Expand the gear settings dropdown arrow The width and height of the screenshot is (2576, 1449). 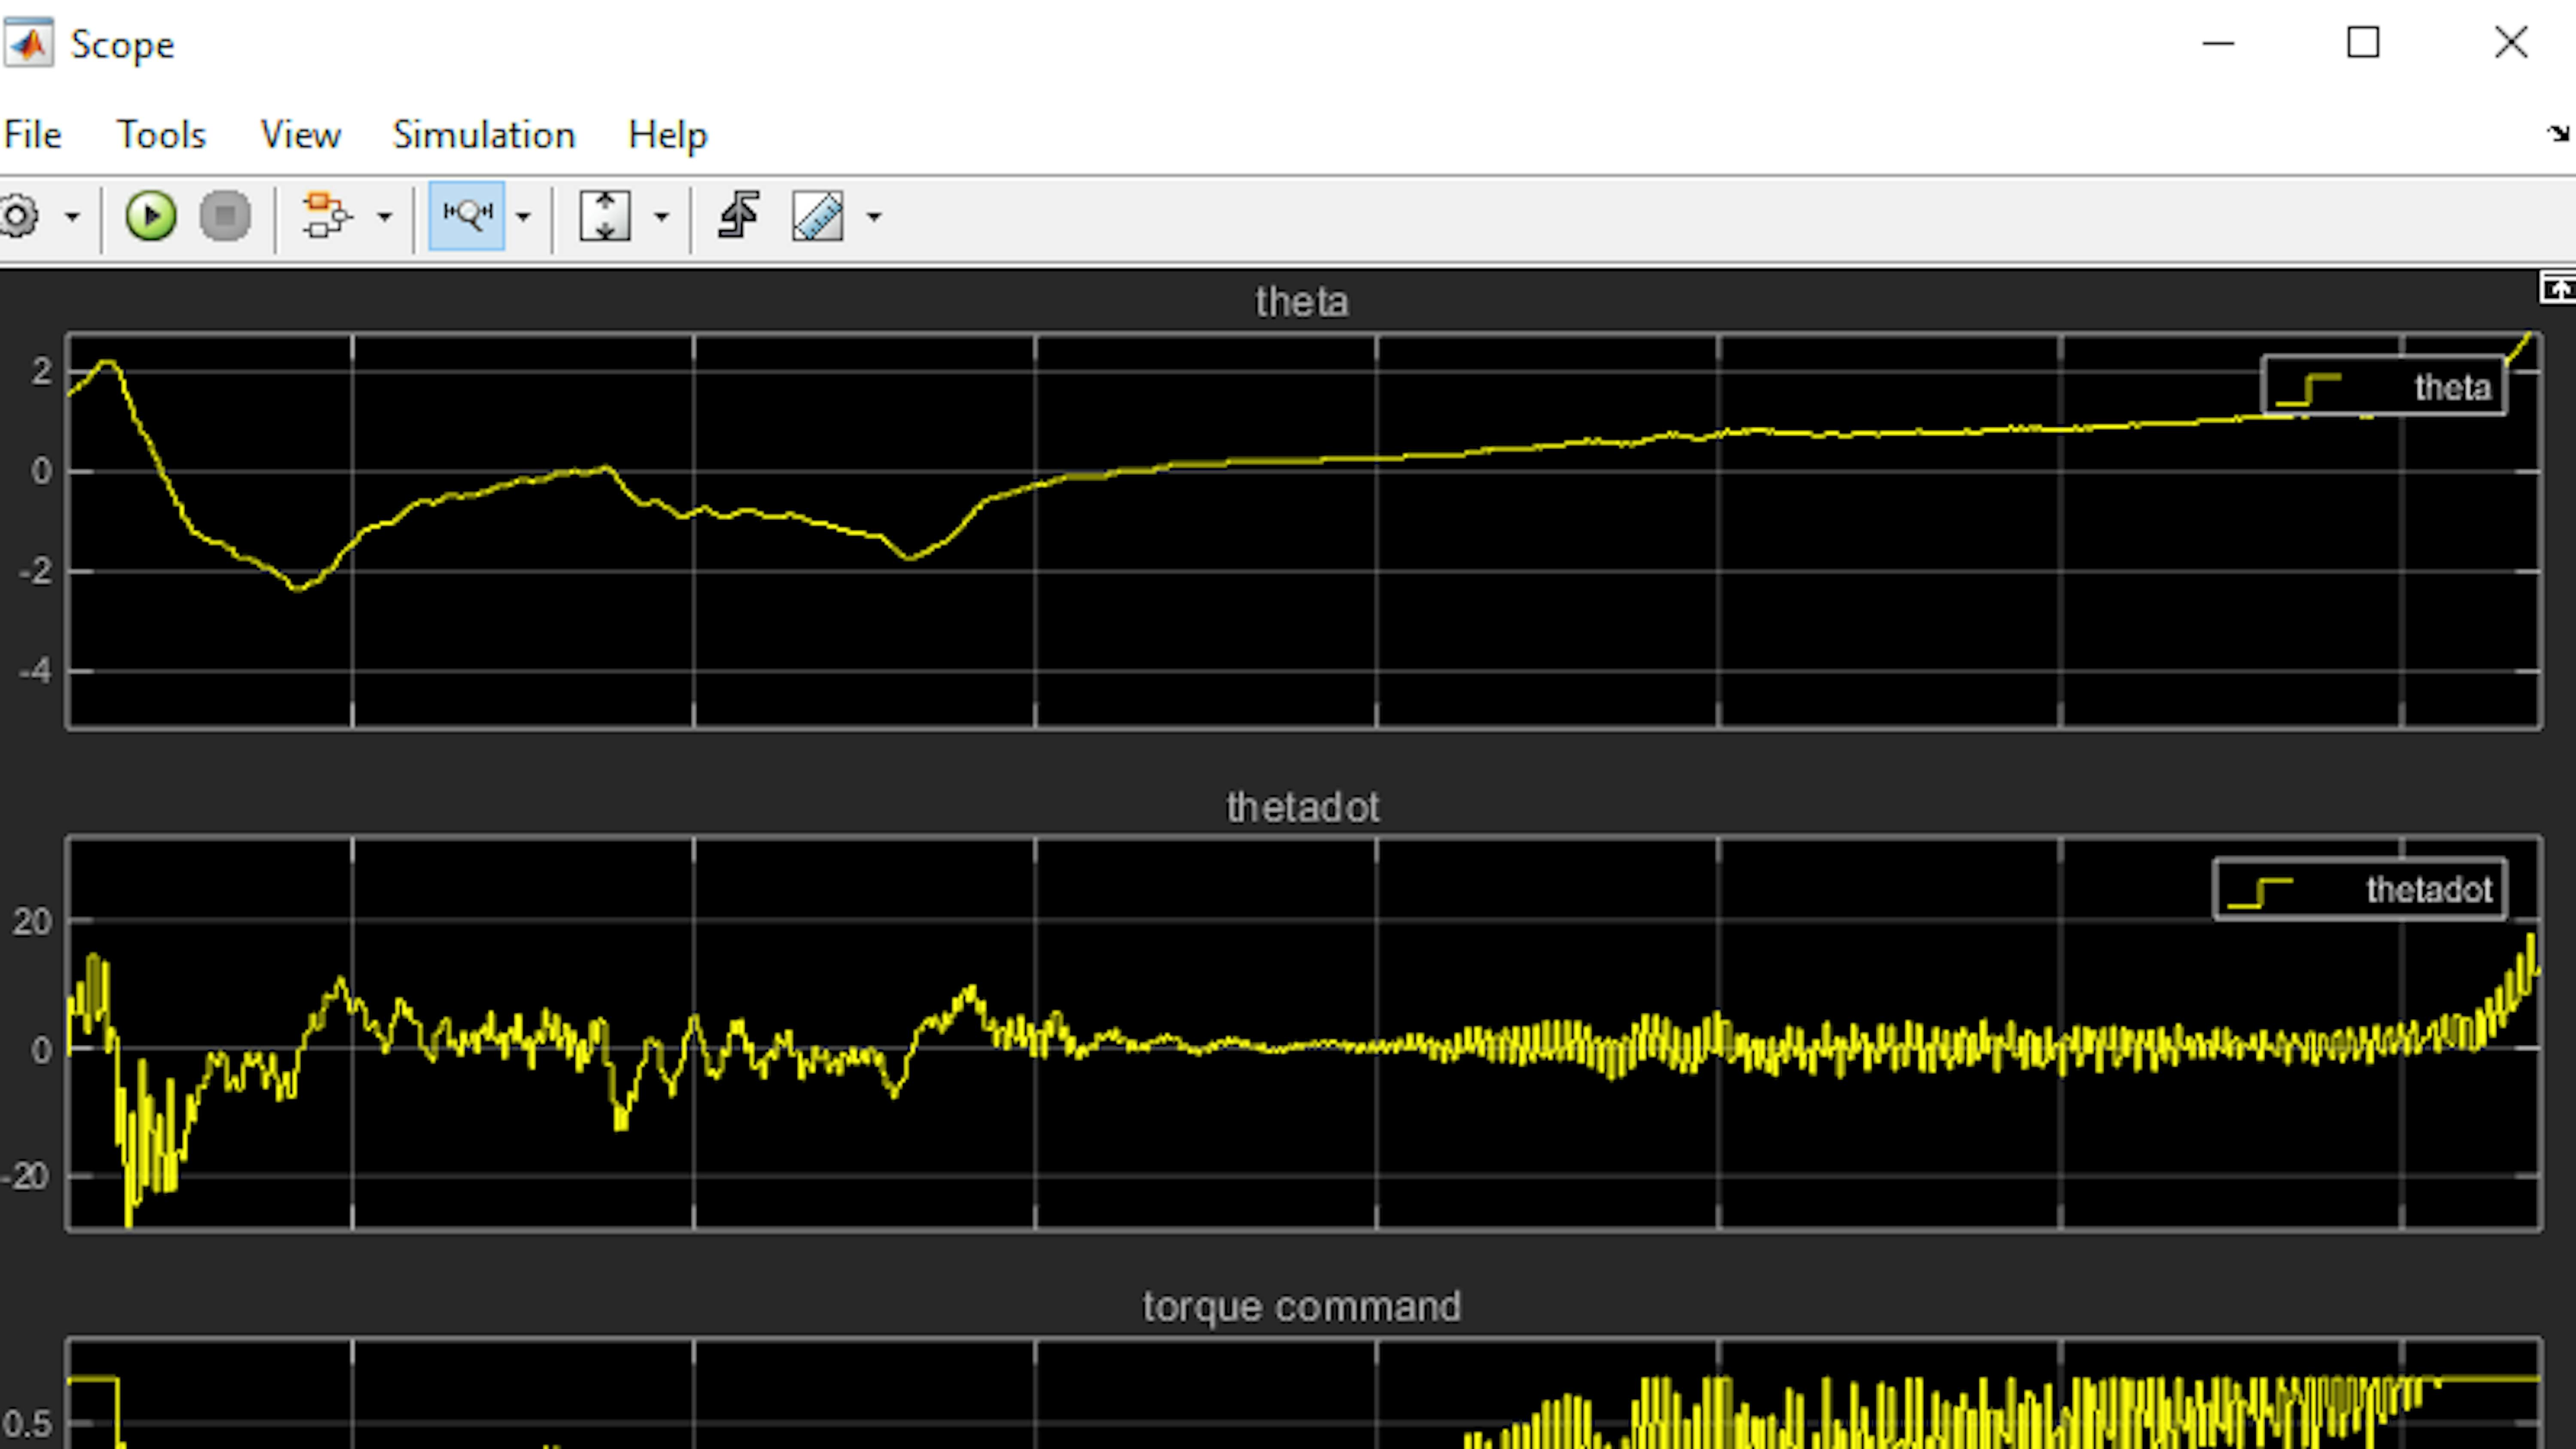coord(72,216)
